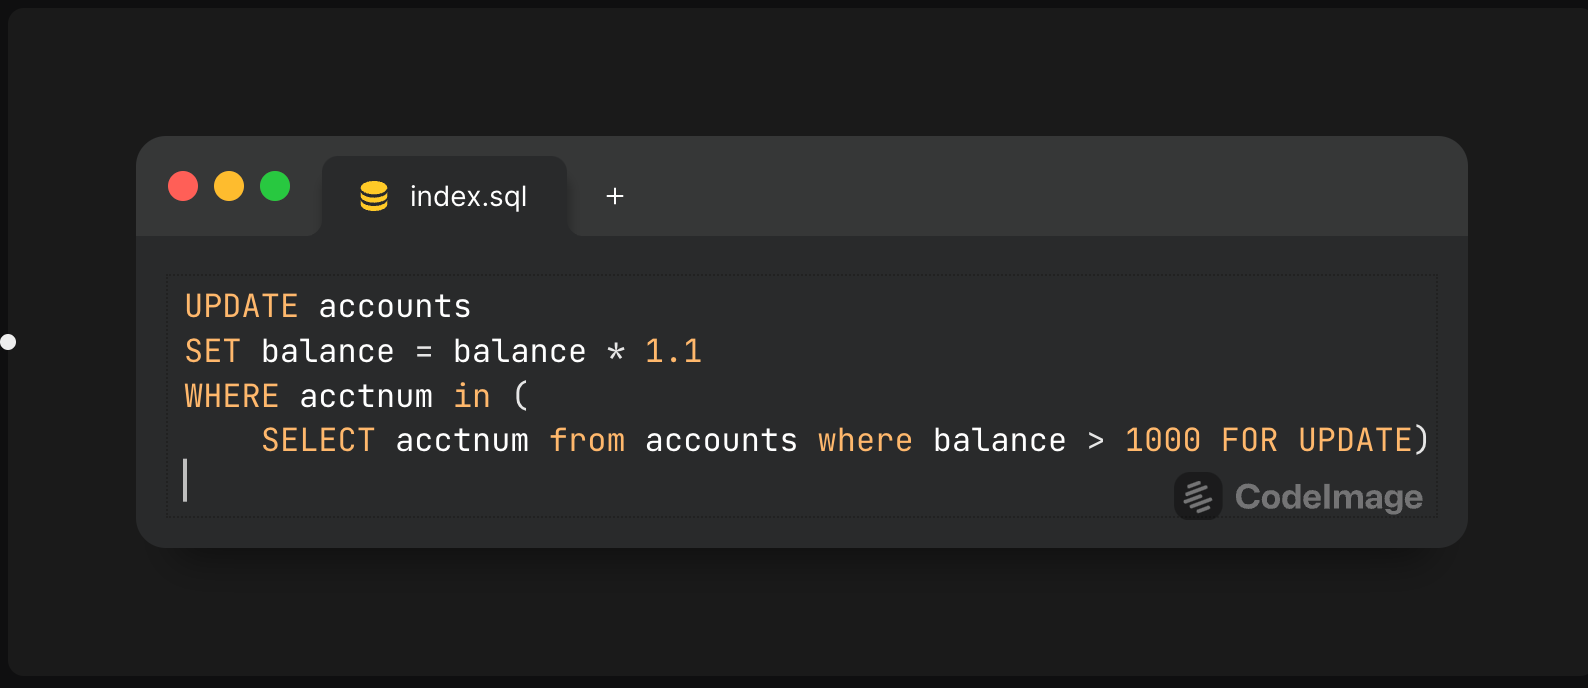Click the "from" keyword in the code
Viewport: 1588px width, 688px height.
point(587,440)
